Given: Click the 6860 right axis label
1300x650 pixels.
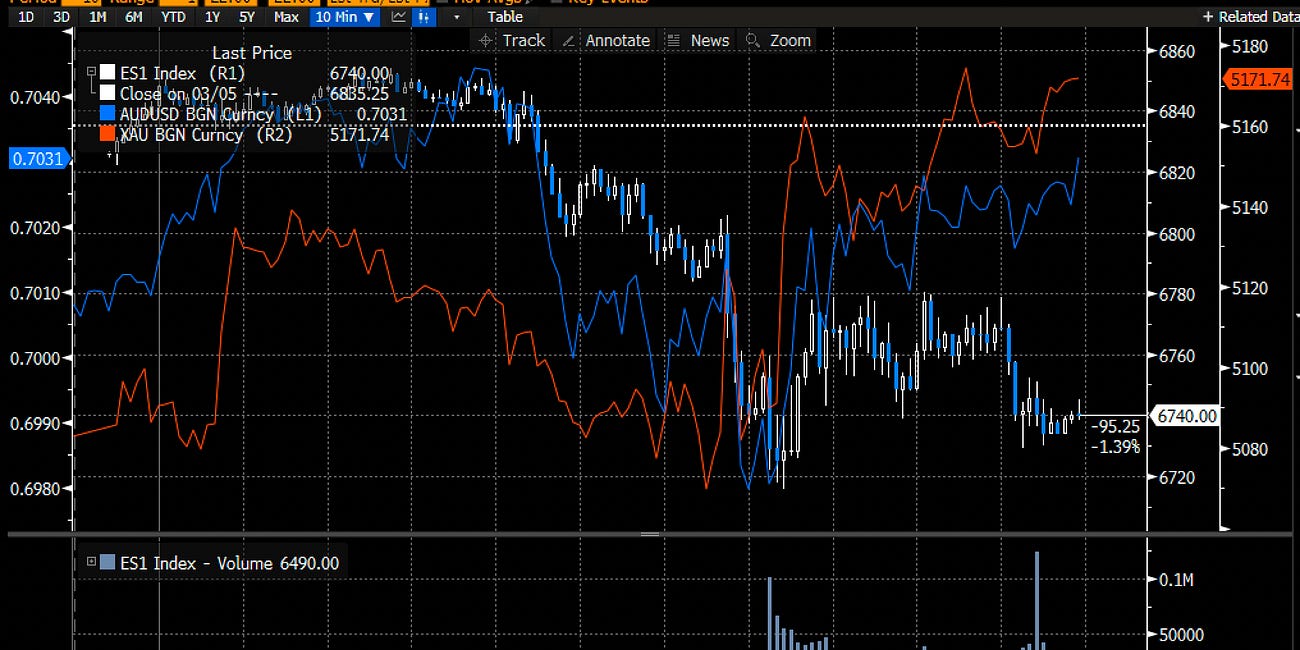Looking at the screenshot, I should 1176,50.
